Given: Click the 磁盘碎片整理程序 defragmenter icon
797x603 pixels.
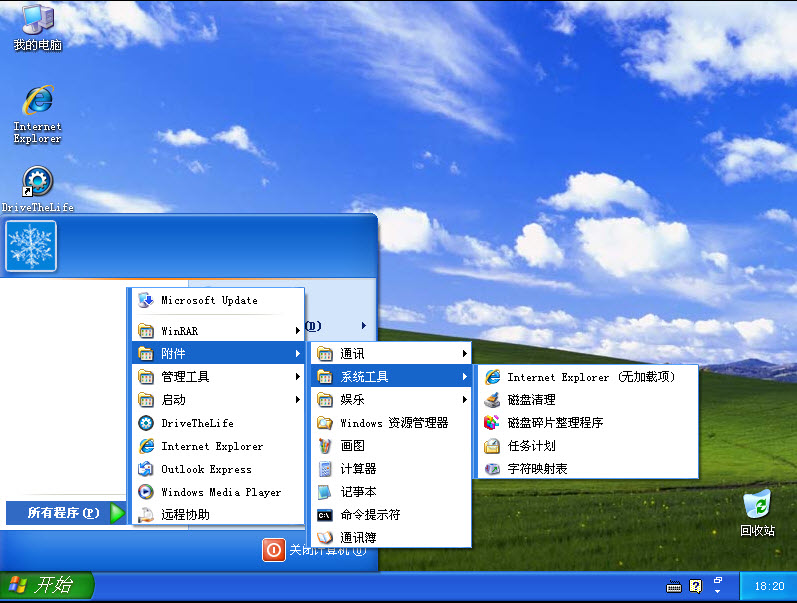Looking at the screenshot, I should click(x=492, y=423).
